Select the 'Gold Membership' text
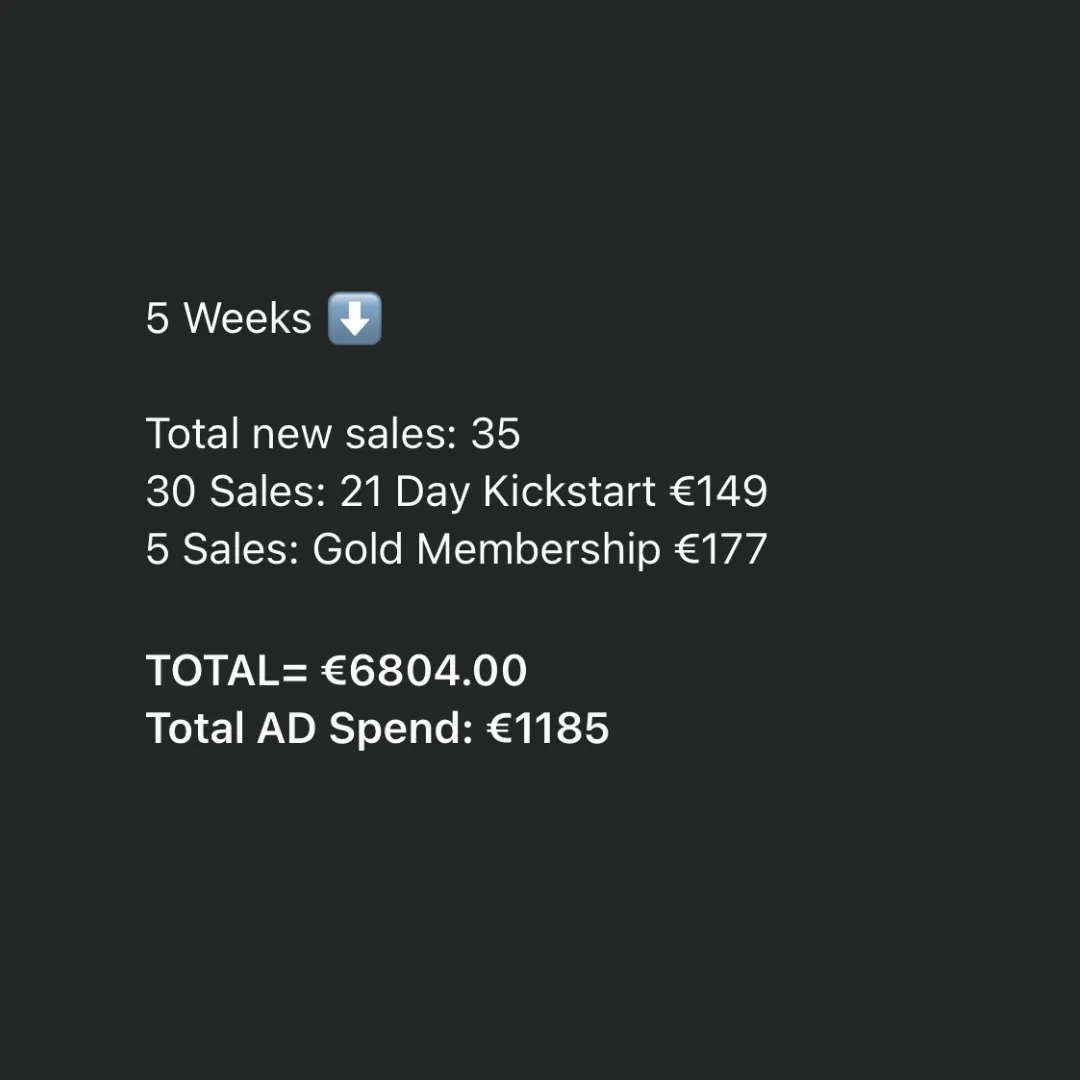1080x1080 pixels. point(486,550)
